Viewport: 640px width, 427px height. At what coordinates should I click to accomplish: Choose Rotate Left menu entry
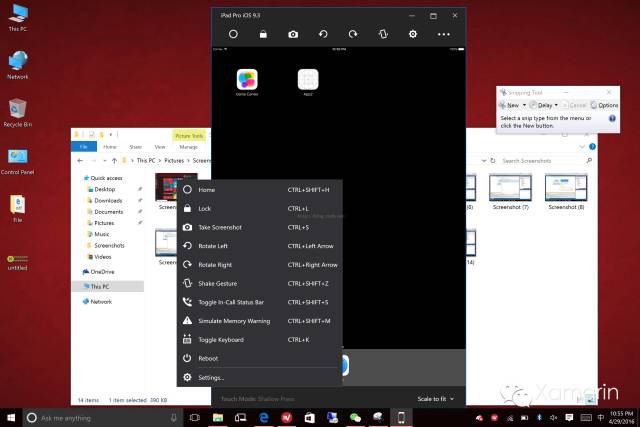(x=260, y=246)
